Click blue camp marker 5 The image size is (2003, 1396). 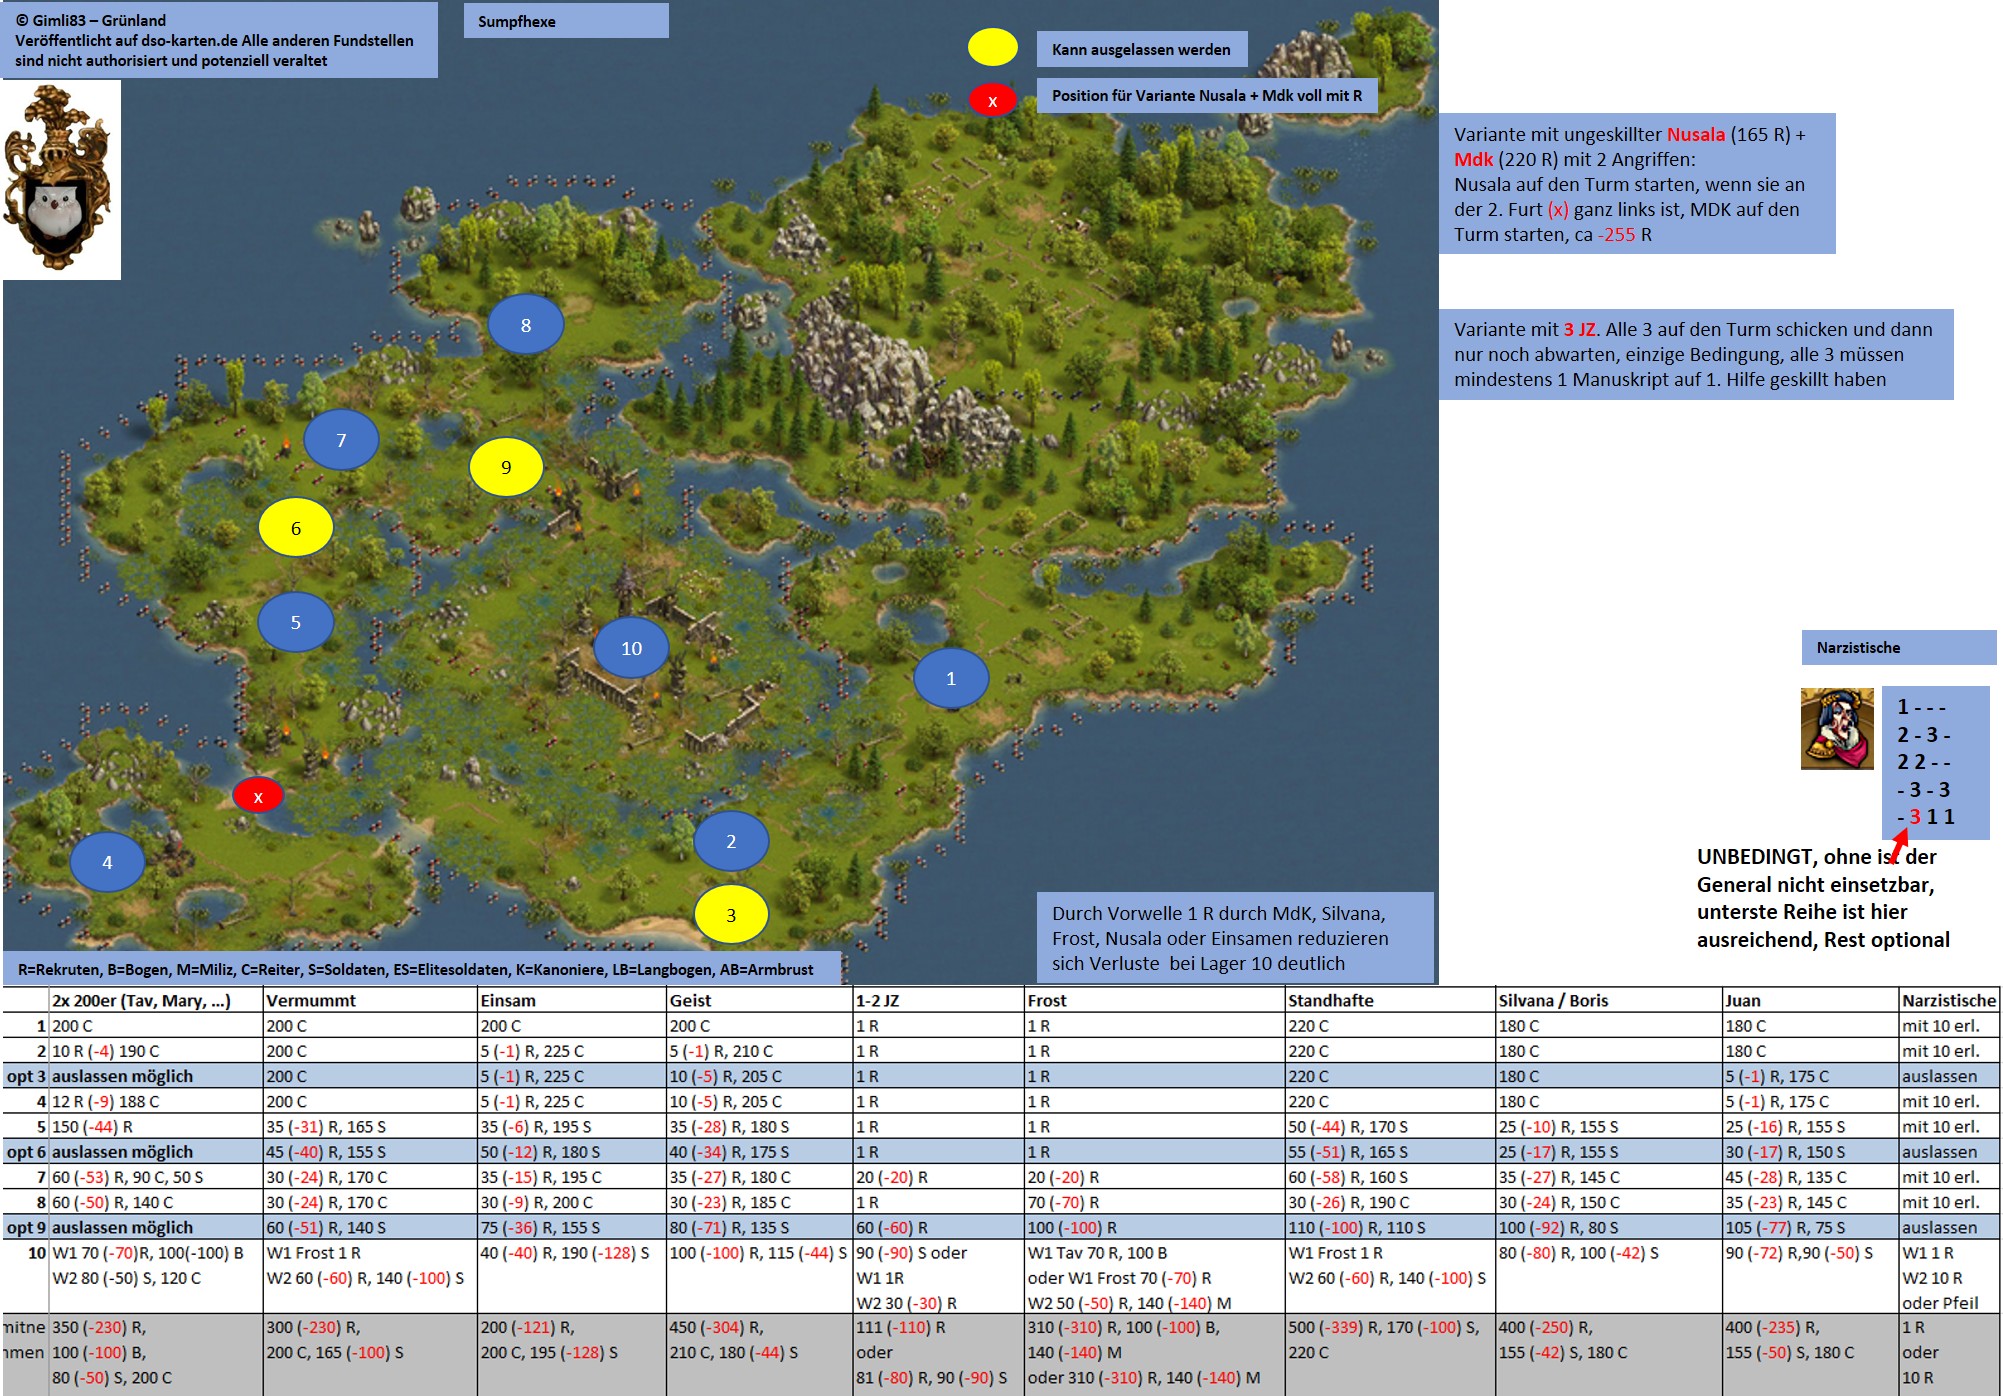296,622
